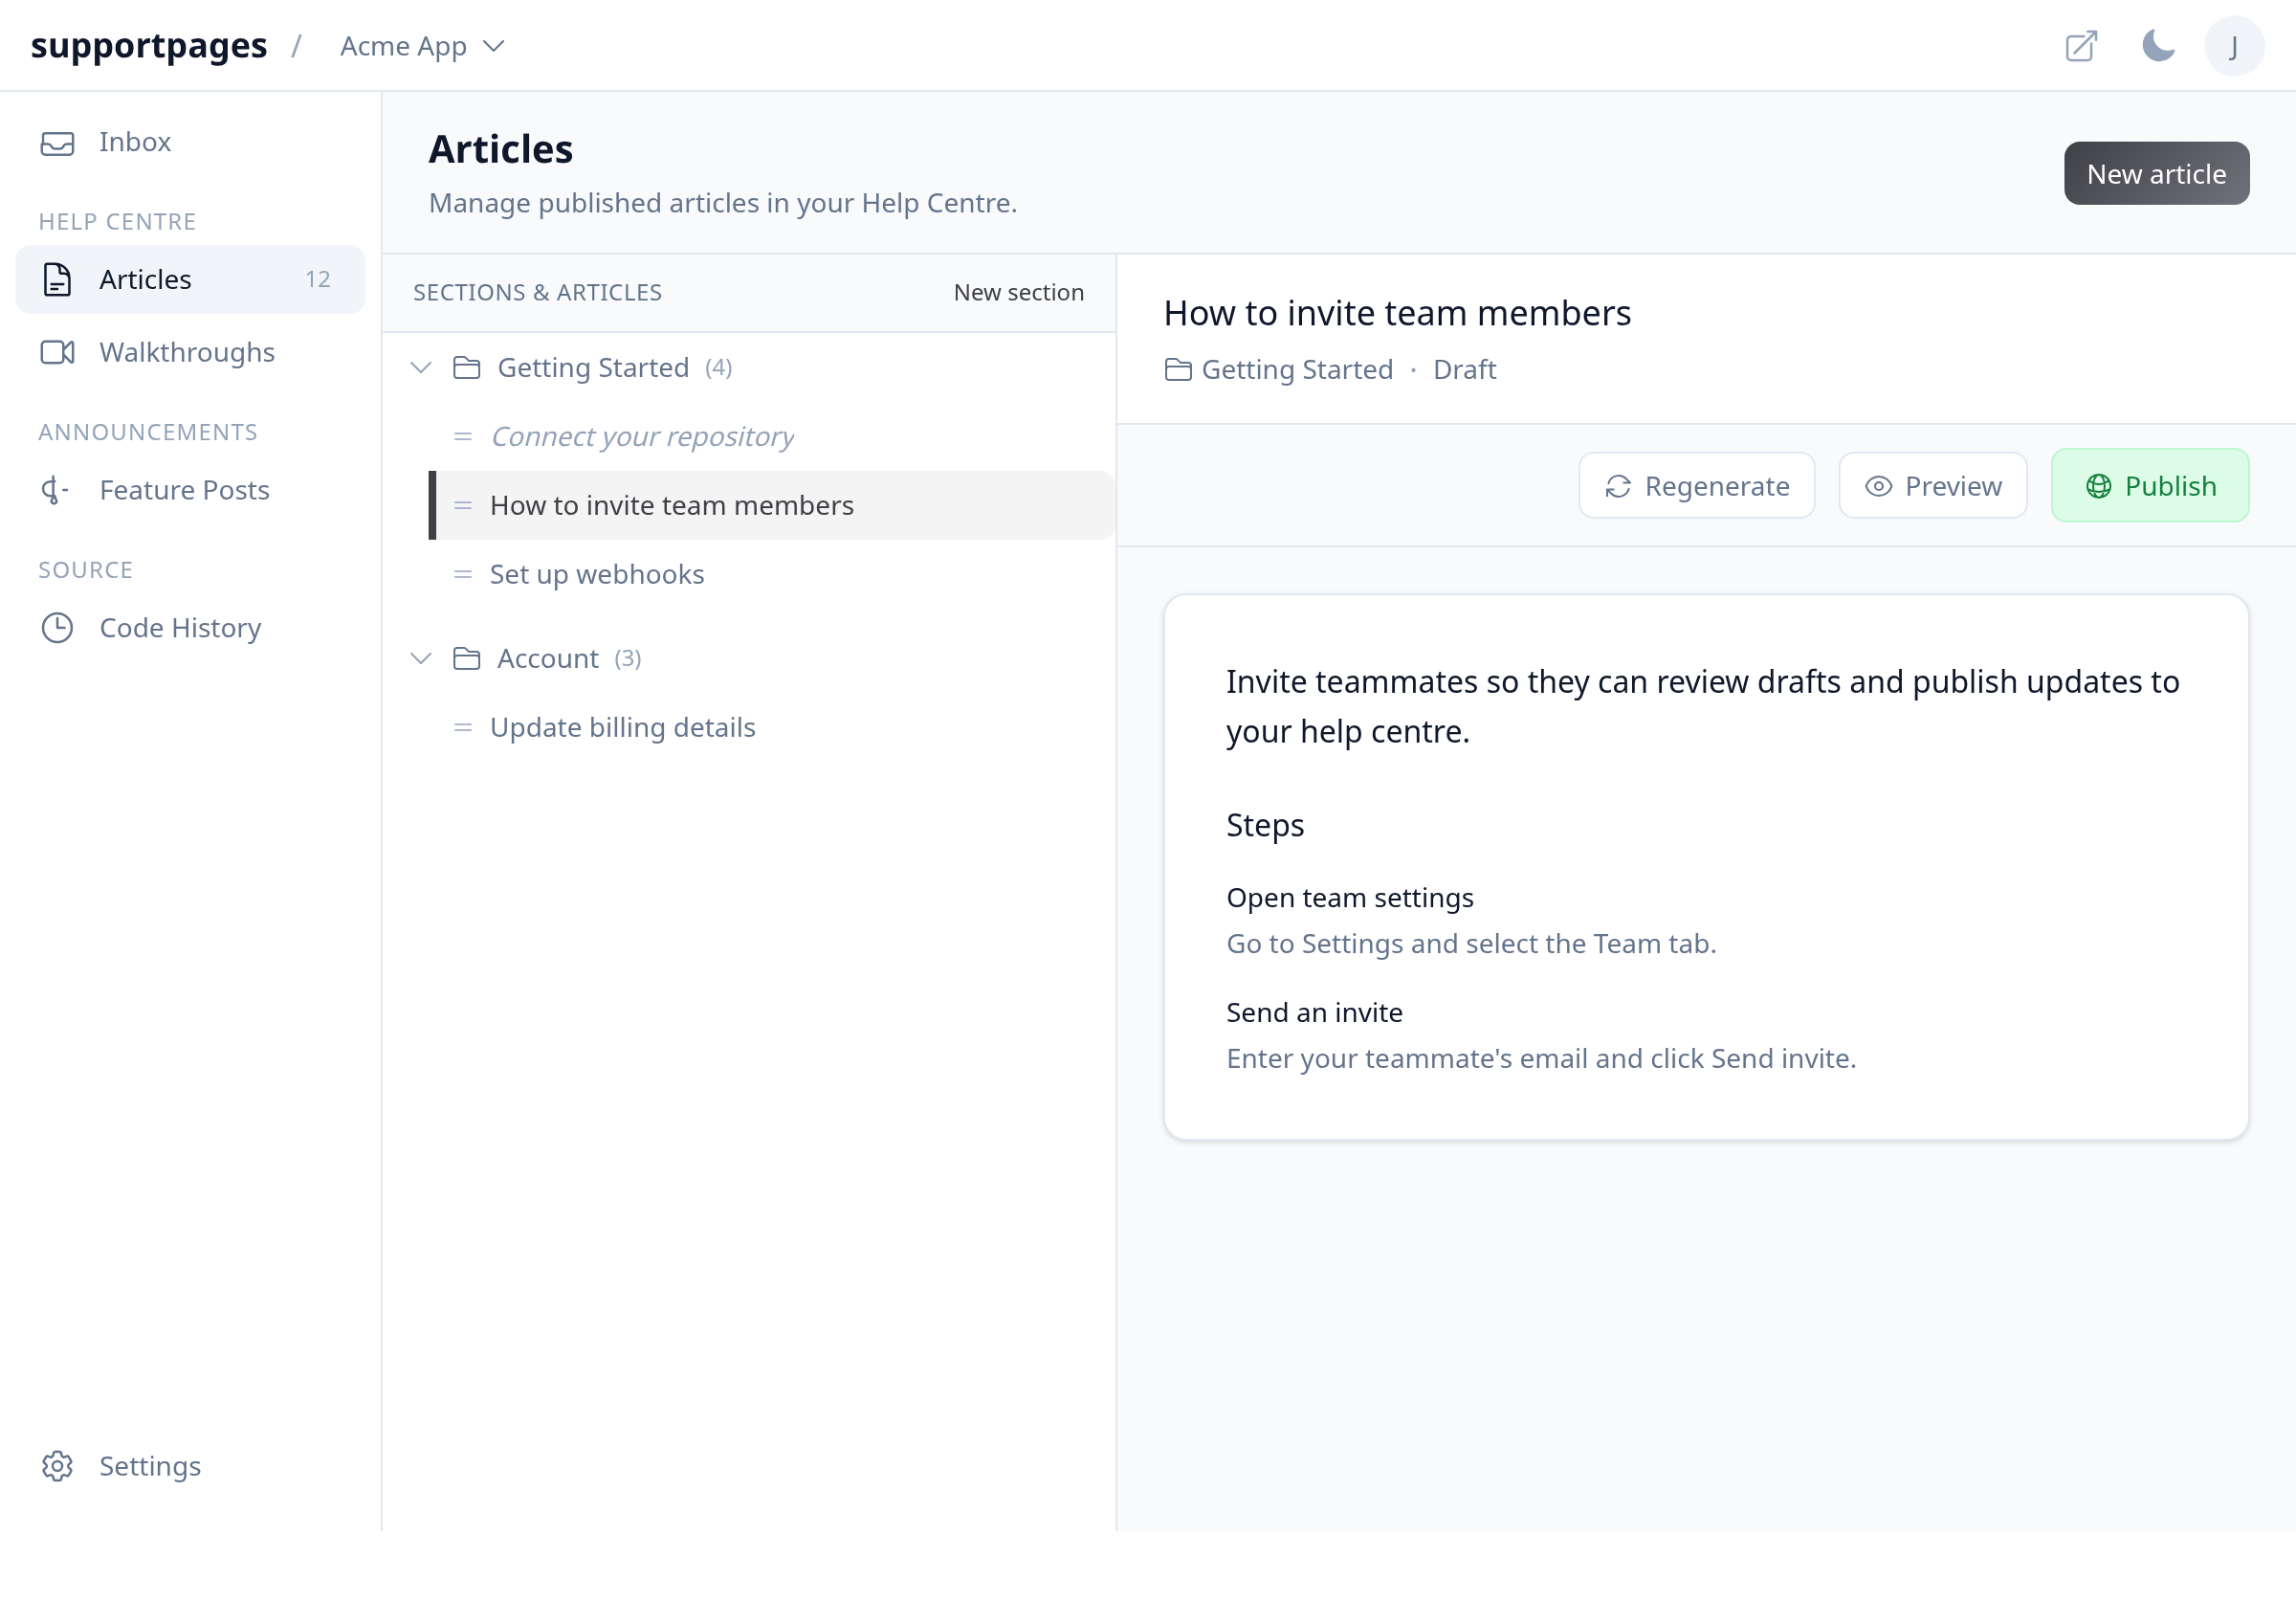Select the Update billing details article
The image size is (2296, 1623).
tap(771, 728)
